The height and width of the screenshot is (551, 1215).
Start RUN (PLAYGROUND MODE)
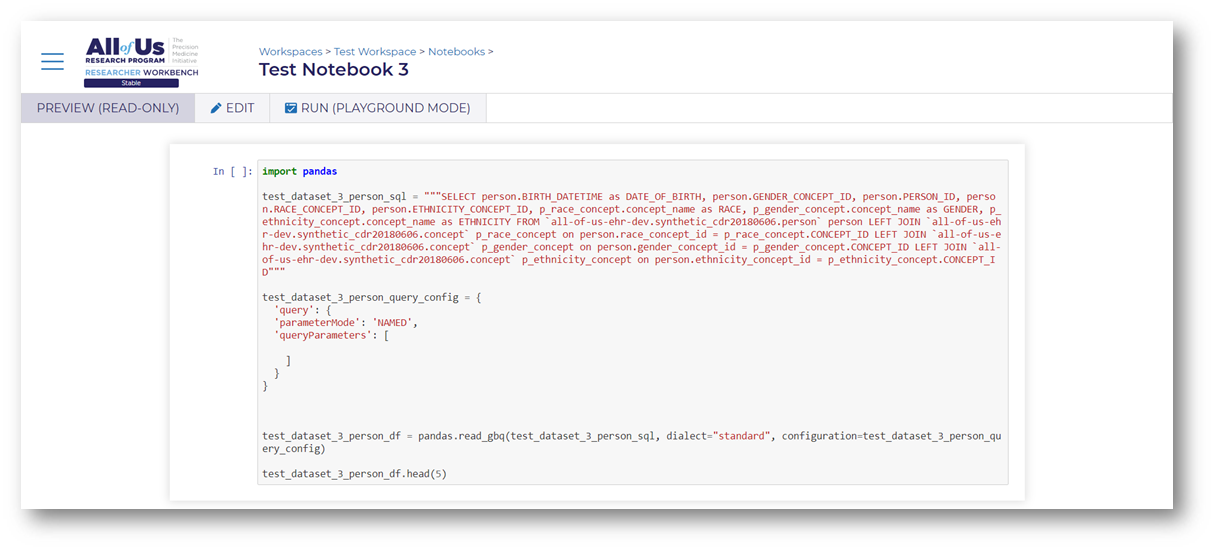tap(378, 108)
